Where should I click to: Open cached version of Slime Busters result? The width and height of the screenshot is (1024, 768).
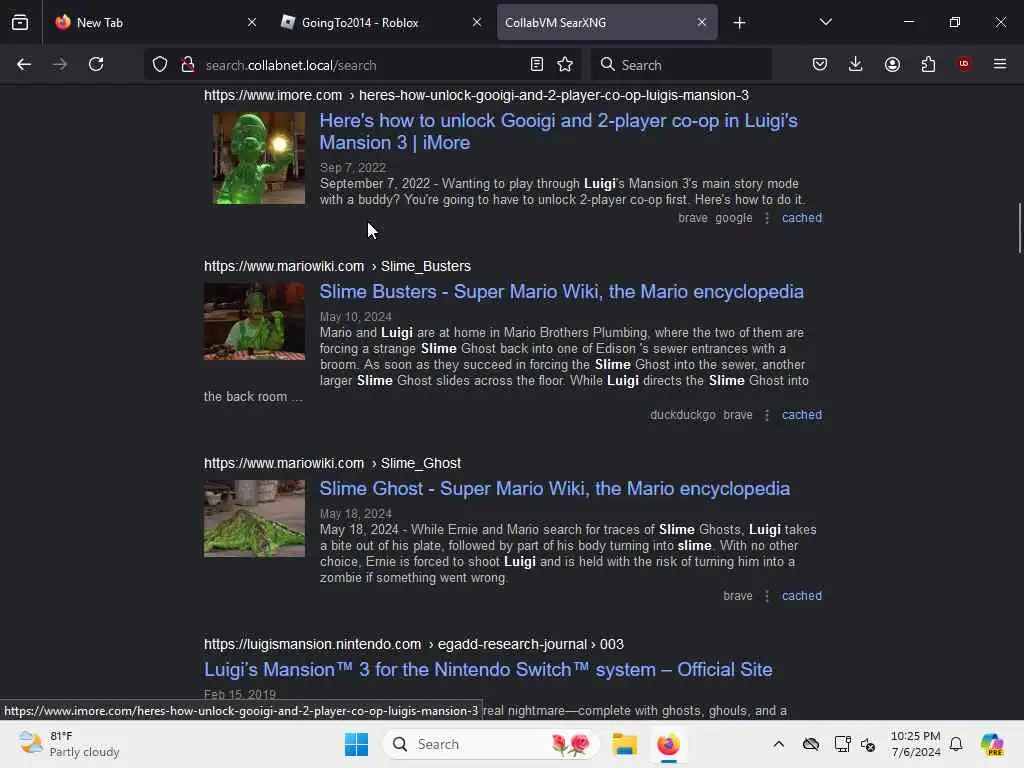point(802,415)
